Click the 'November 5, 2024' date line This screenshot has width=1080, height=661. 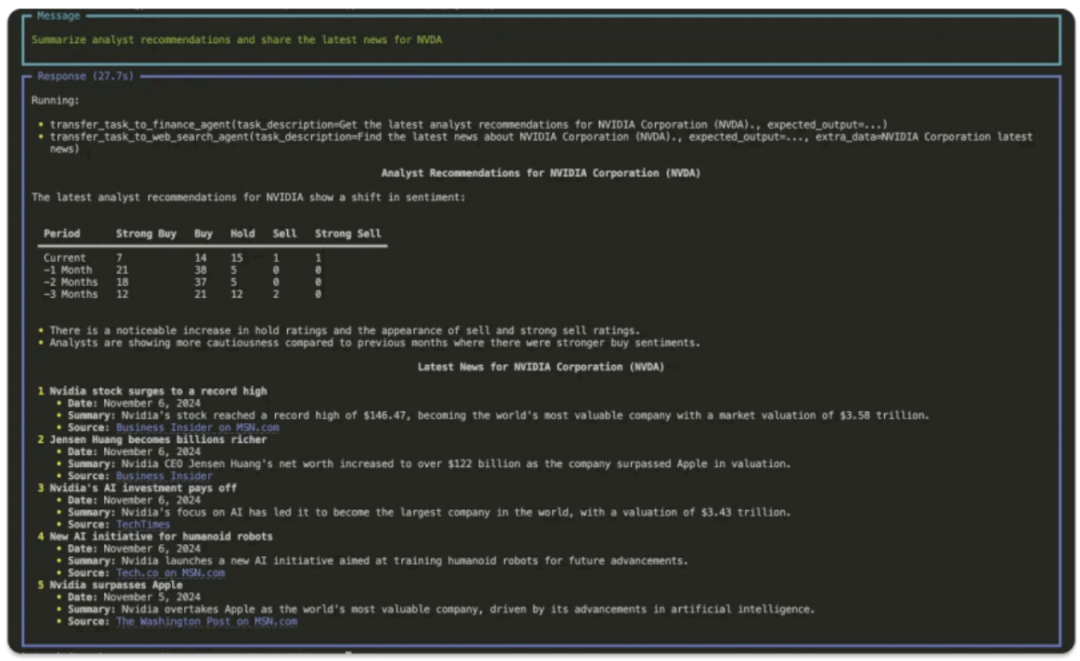[x=134, y=597]
